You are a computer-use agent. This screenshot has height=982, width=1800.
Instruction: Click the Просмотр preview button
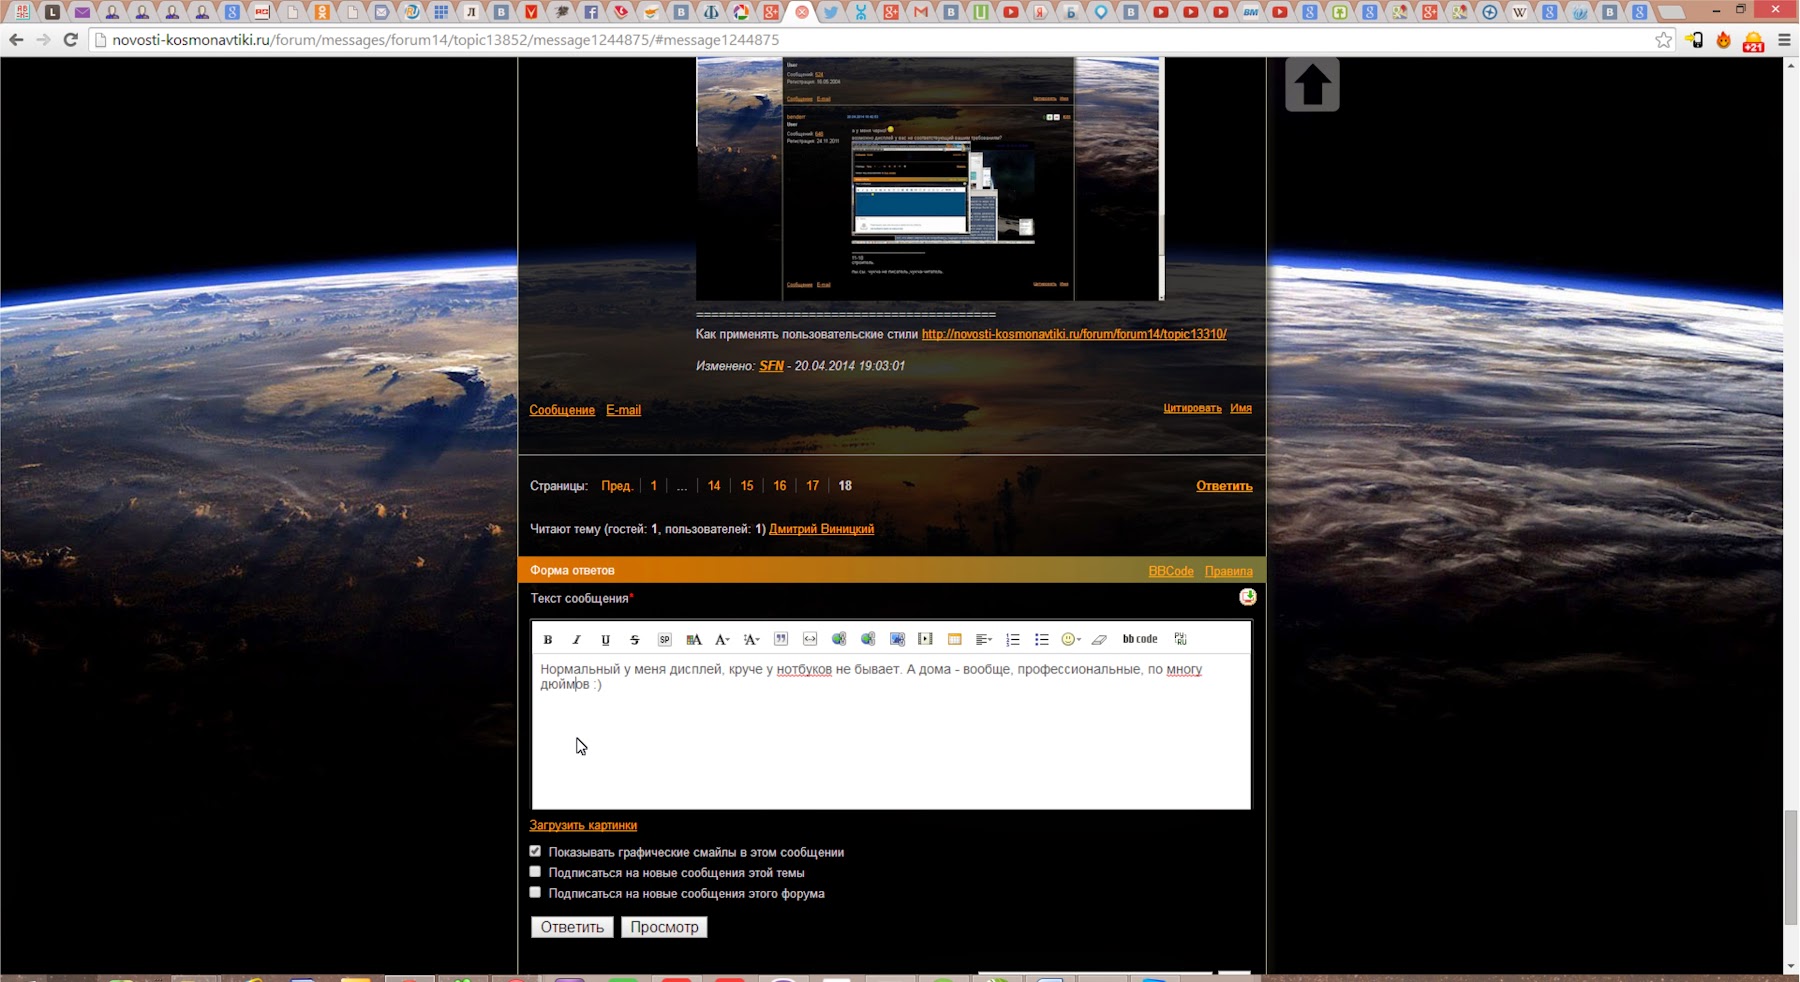(664, 927)
